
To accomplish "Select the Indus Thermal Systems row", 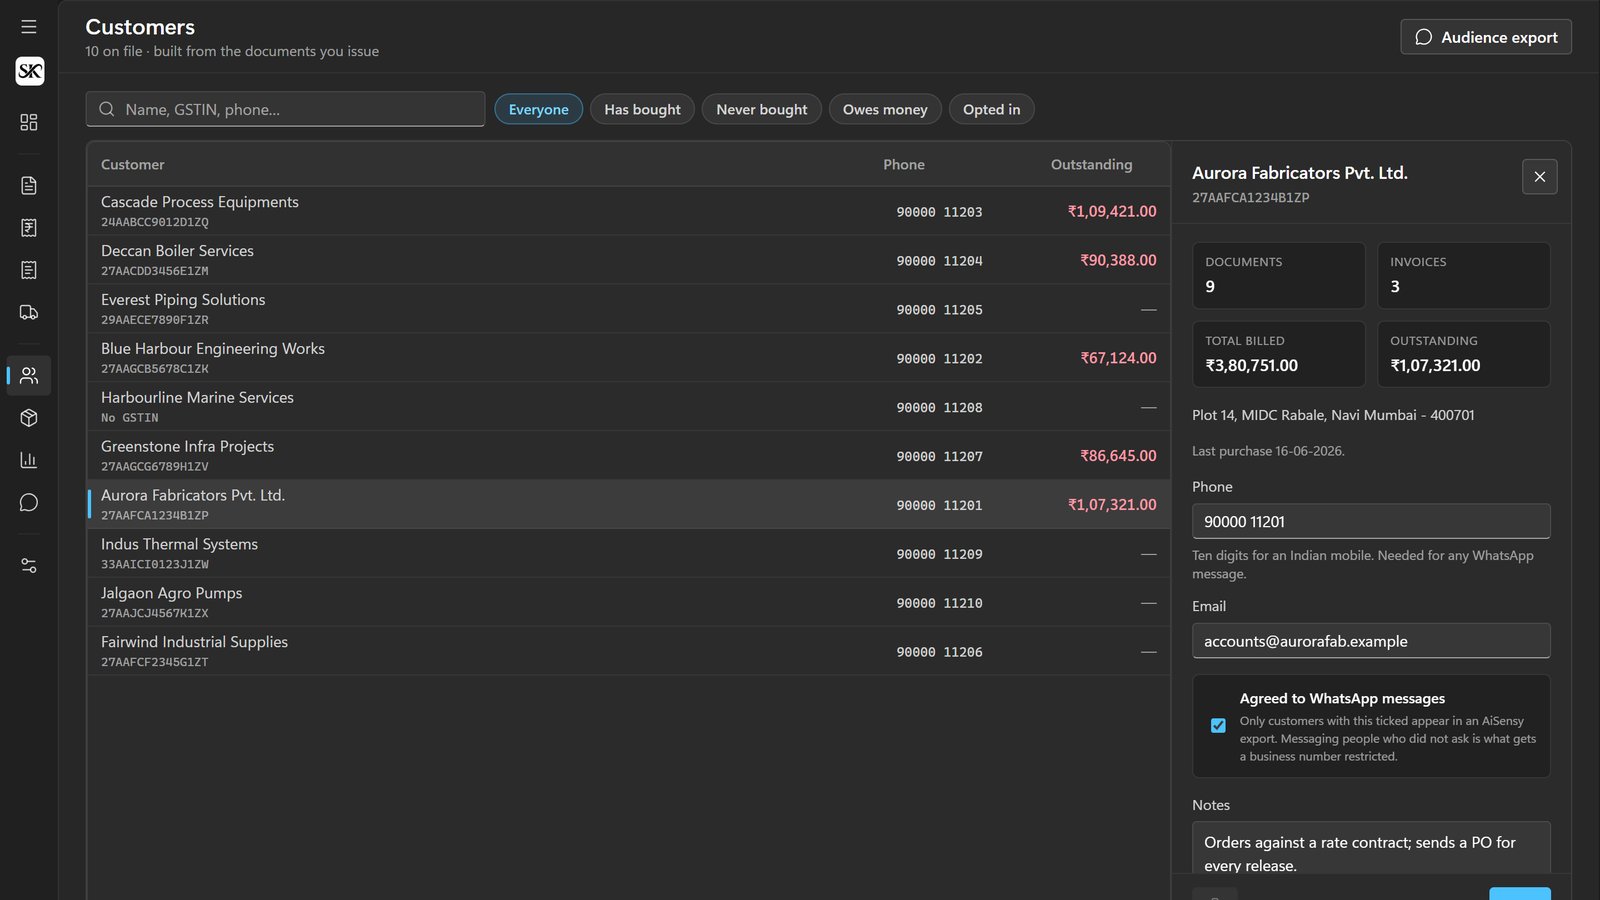I will point(629,554).
